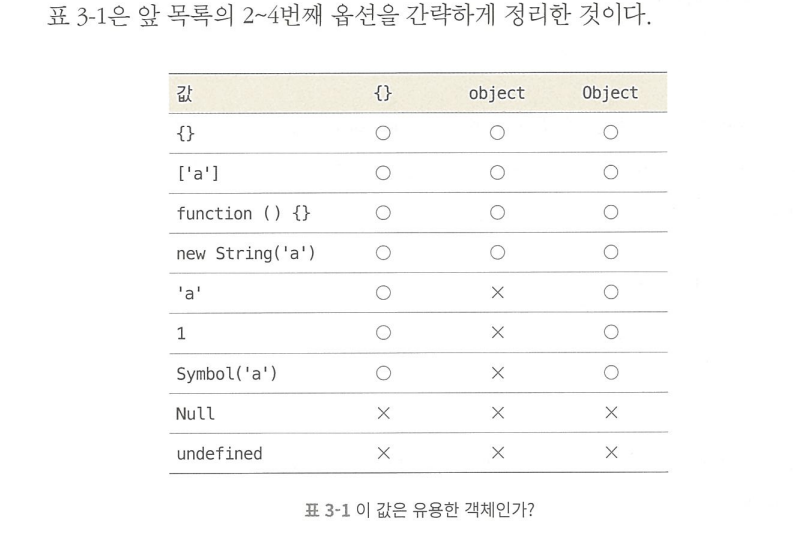Click the Null row label
The width and height of the screenshot is (795, 535).
(x=195, y=414)
